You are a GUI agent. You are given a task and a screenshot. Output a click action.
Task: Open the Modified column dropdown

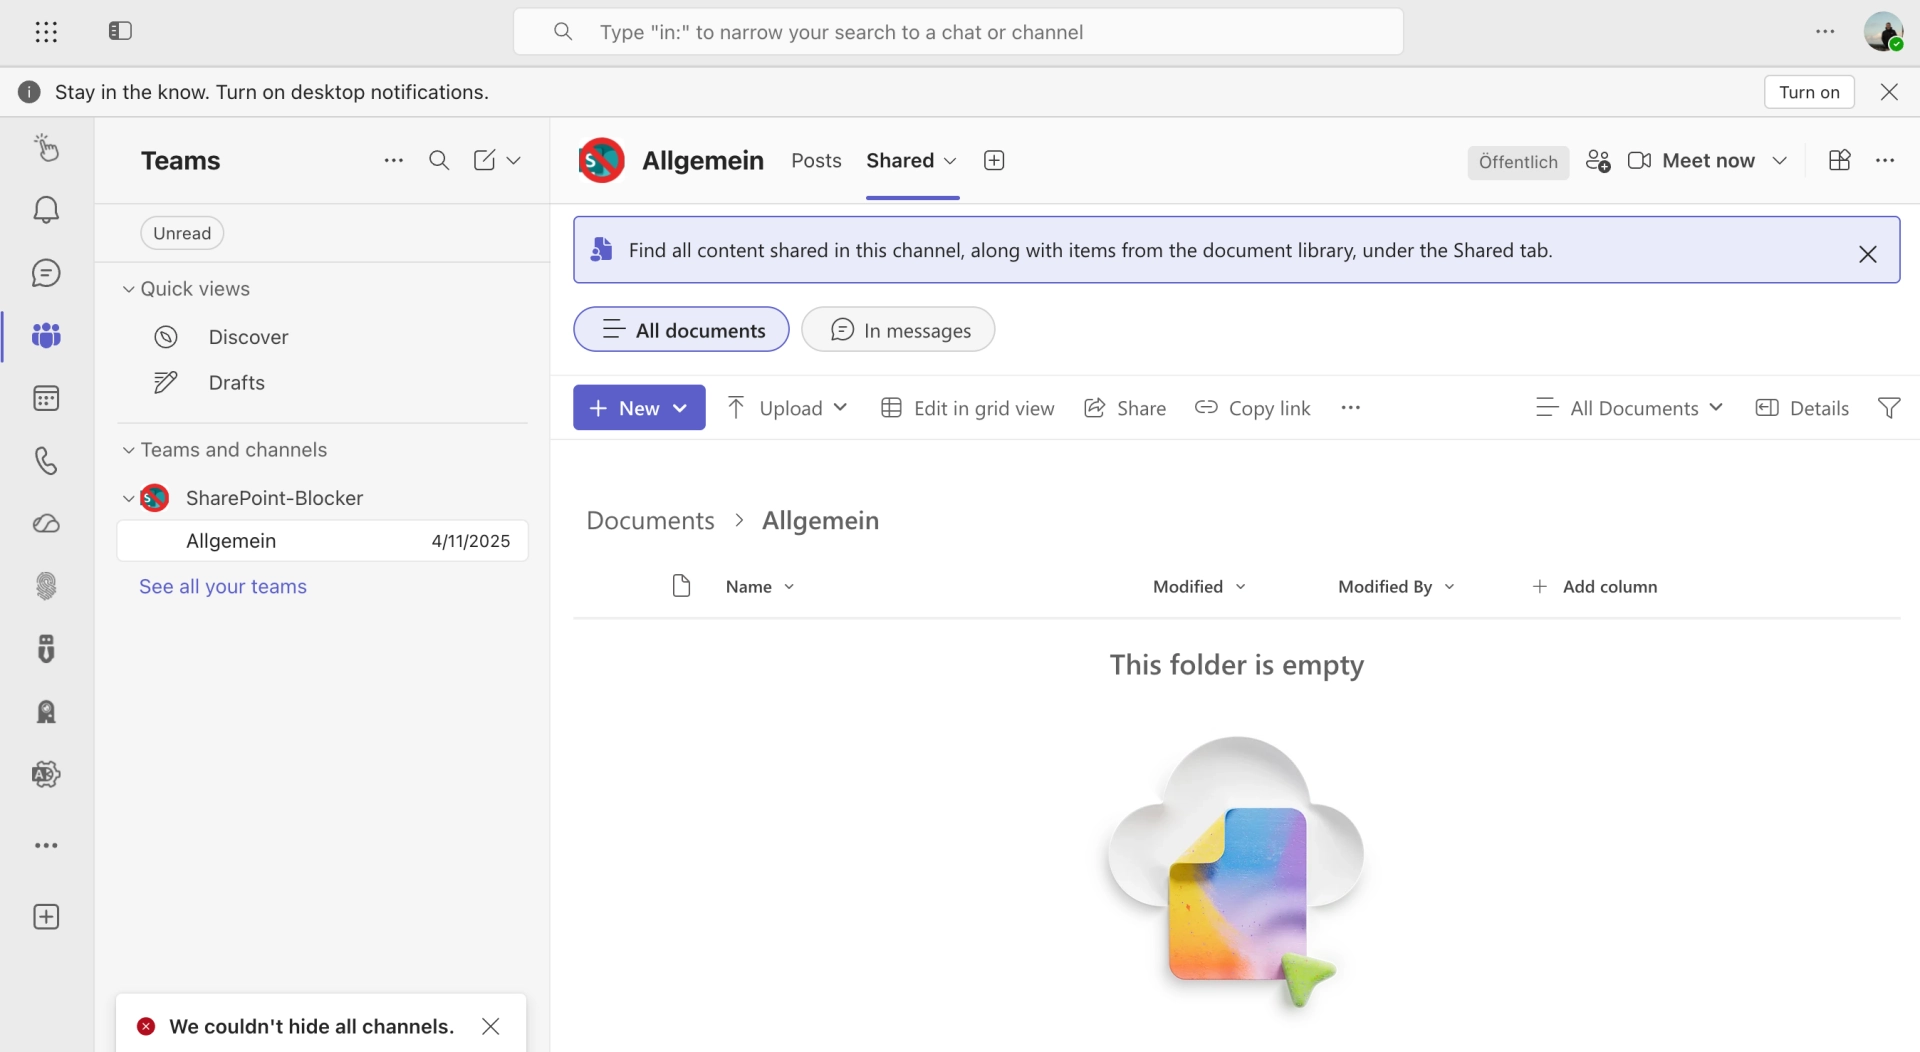pos(1241,587)
